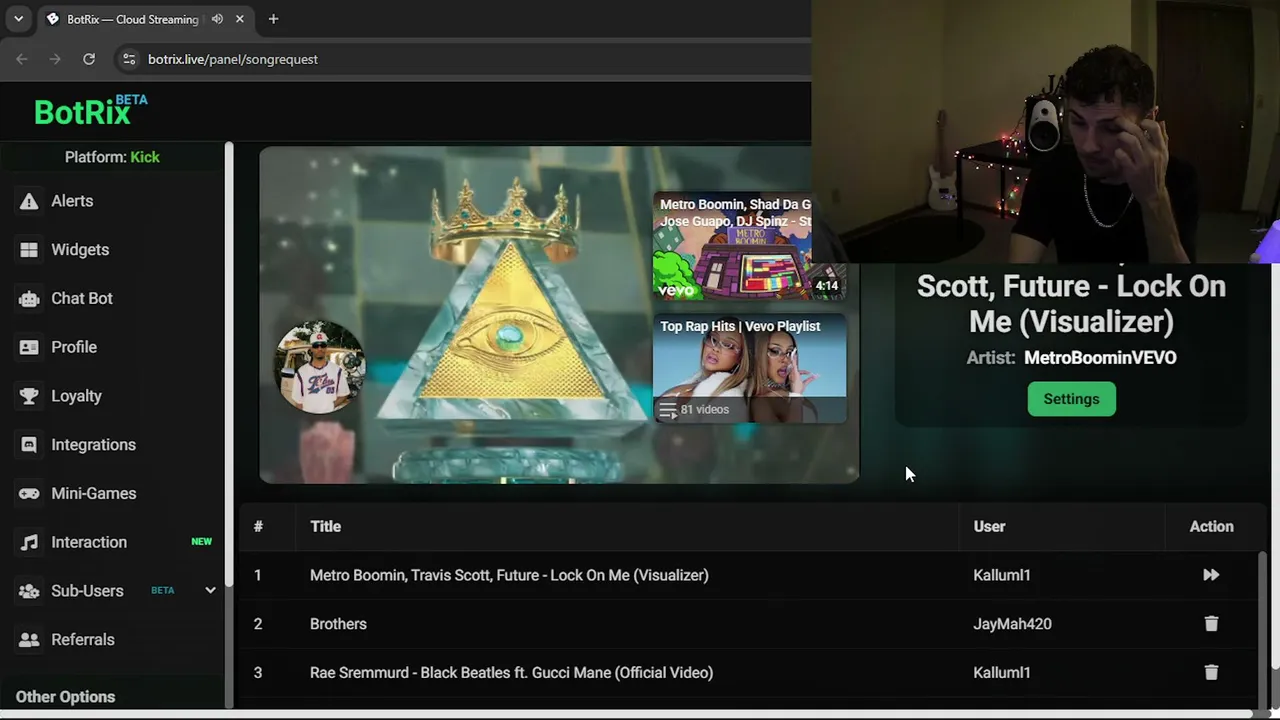The image size is (1280, 720).
Task: Open the Alerts menu item
Action: click(x=72, y=201)
